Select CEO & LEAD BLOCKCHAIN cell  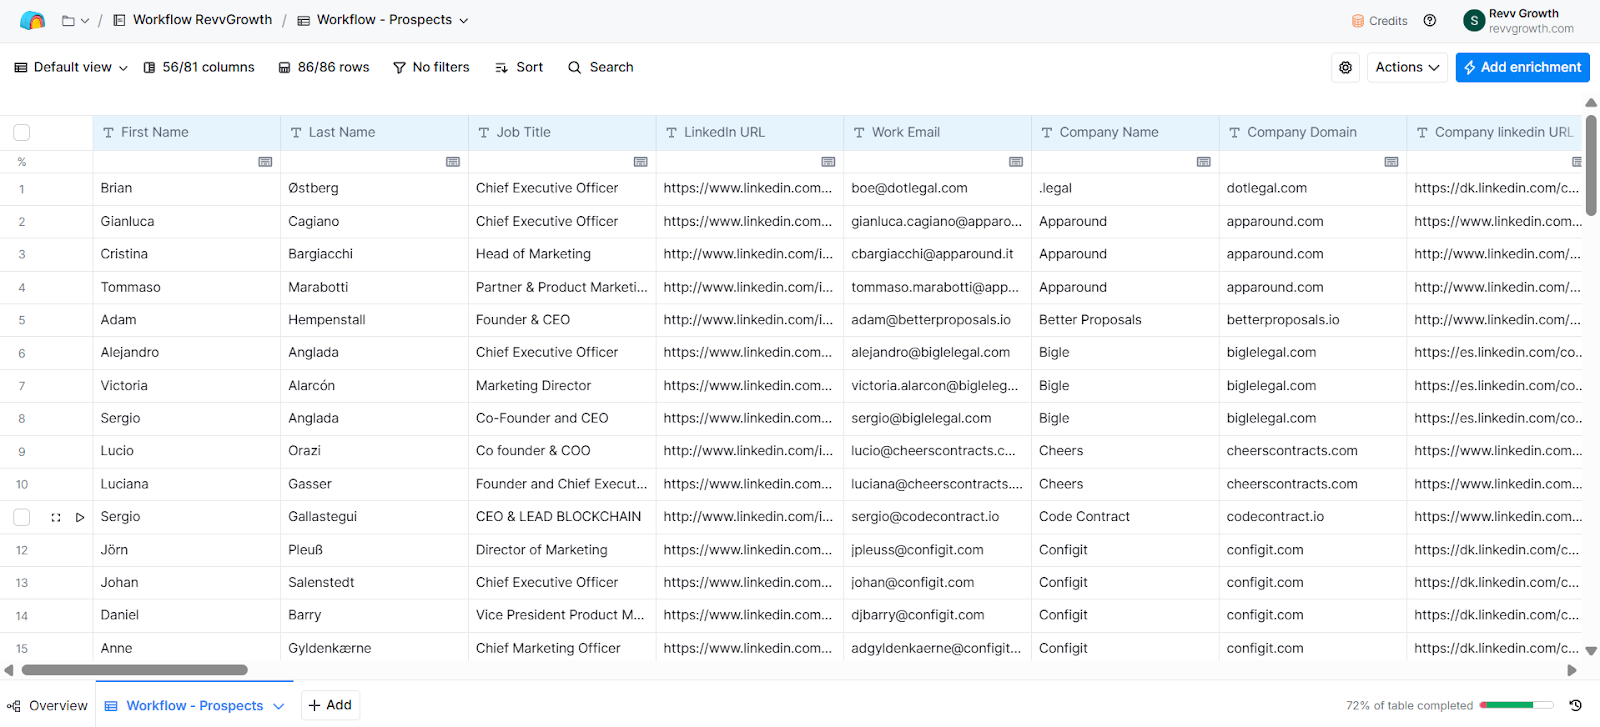pyautogui.click(x=562, y=517)
